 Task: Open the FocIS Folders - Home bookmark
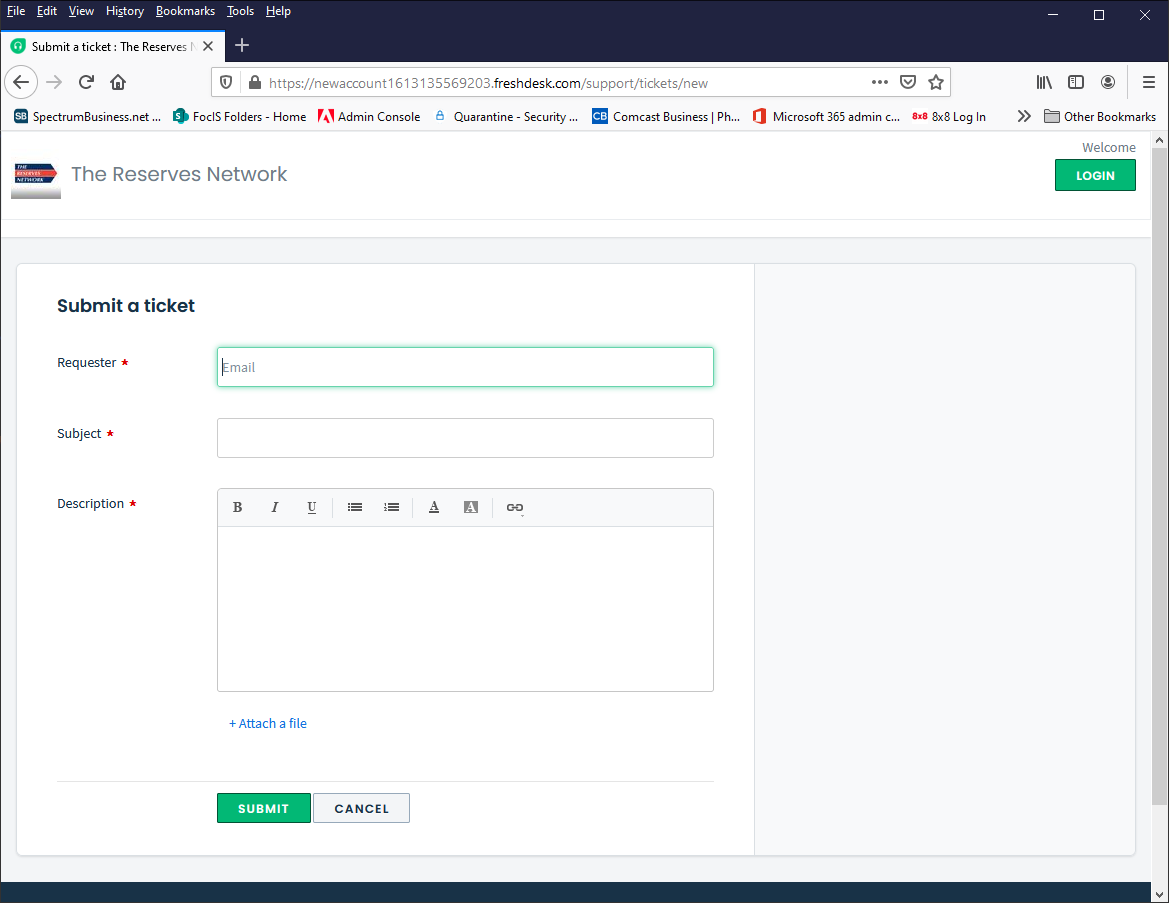coord(239,116)
